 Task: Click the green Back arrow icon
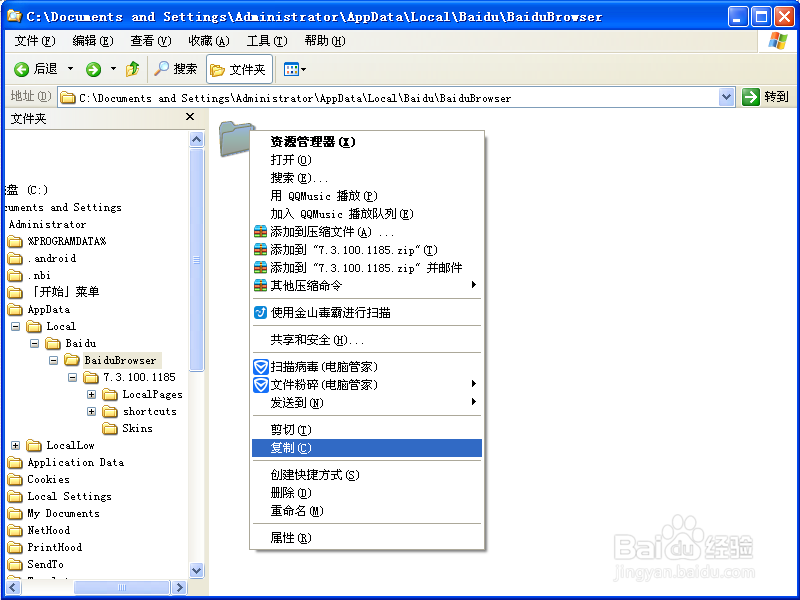tap(21, 69)
